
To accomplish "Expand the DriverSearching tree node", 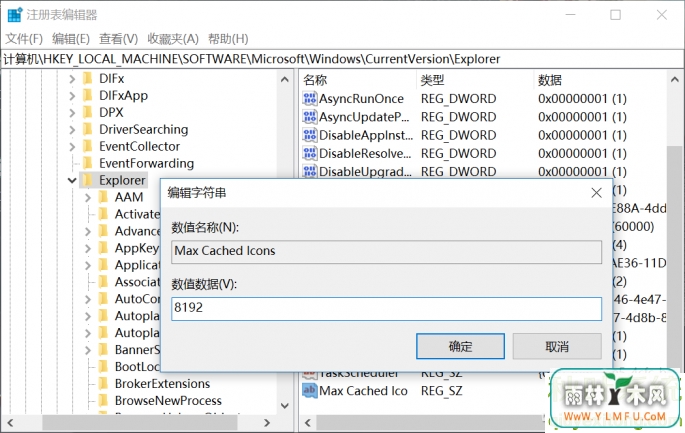I will point(72,129).
